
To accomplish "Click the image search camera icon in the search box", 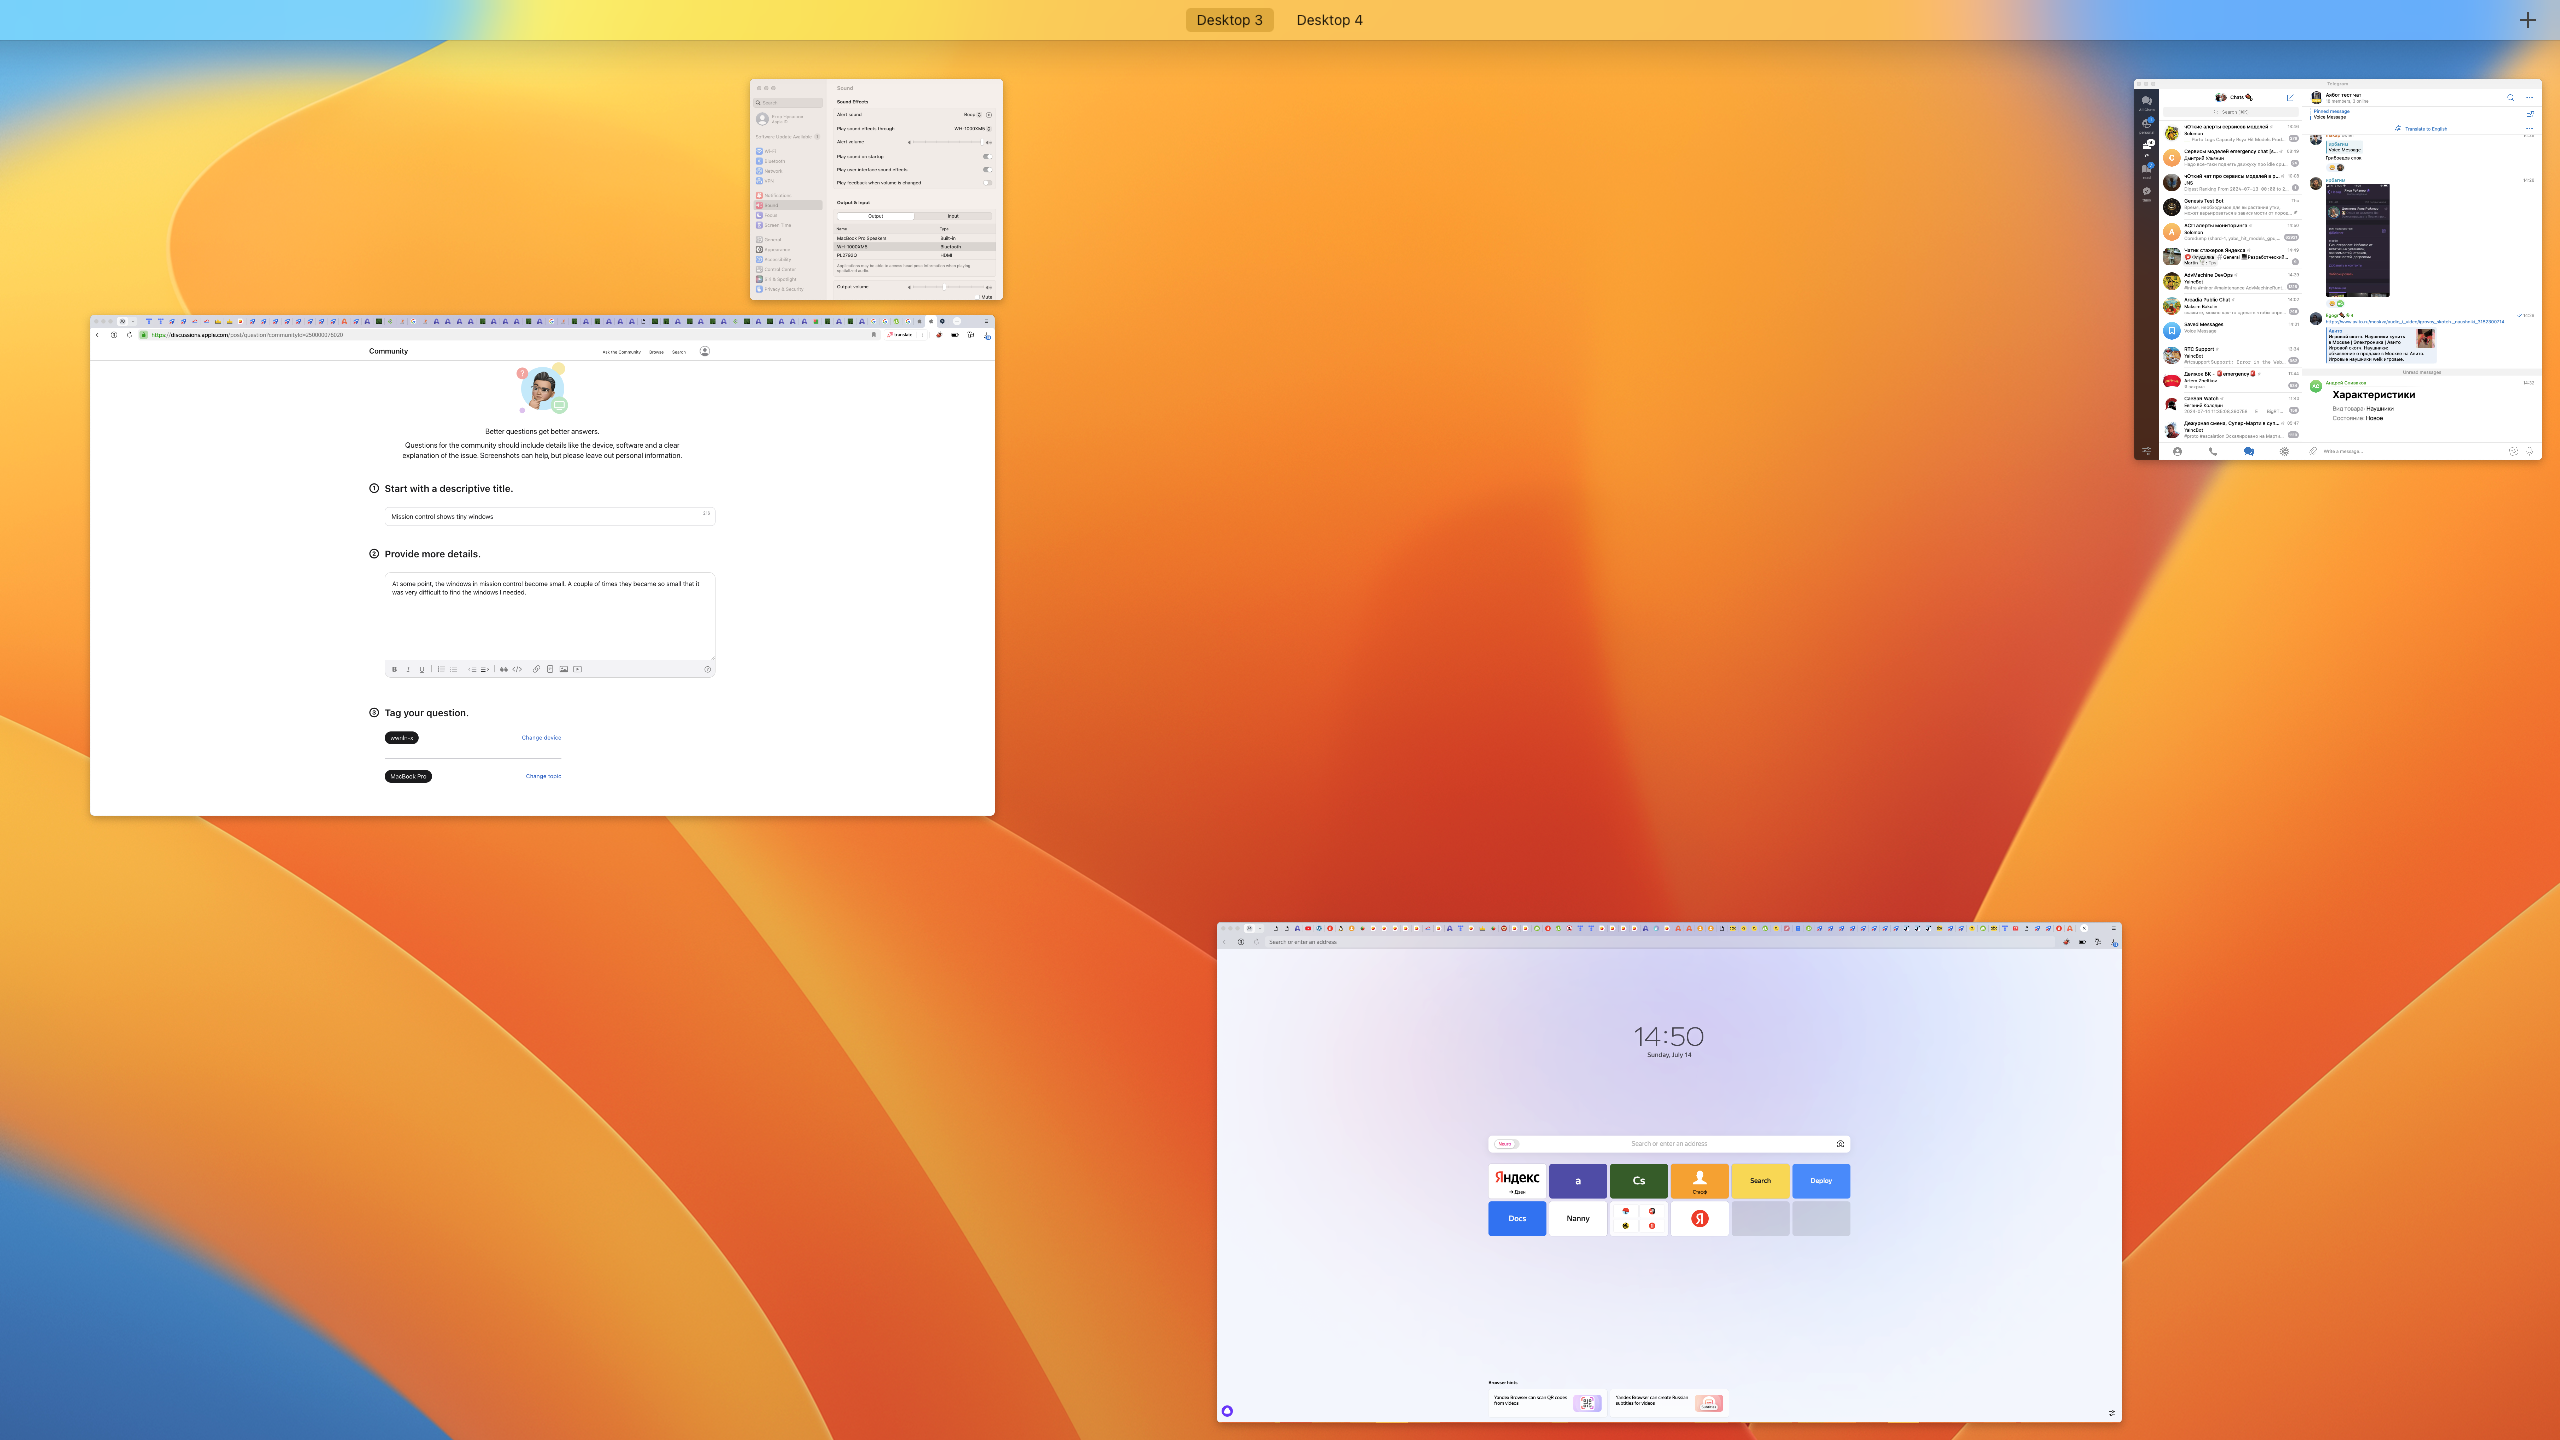I will click(x=1840, y=1143).
